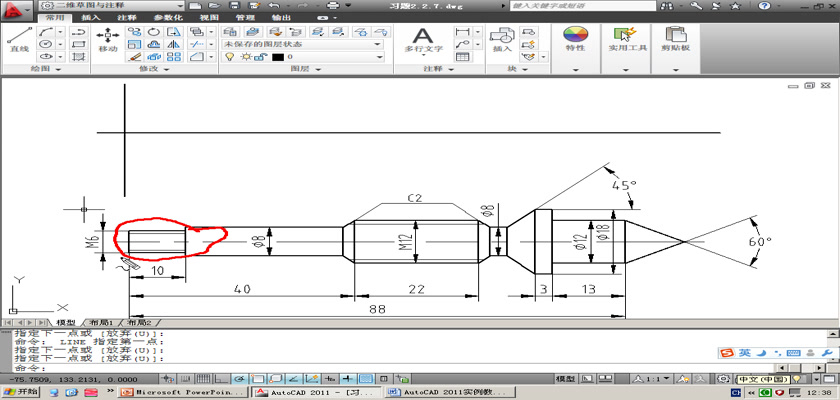Toggle Ortho Mode in status bar
The image size is (840, 400).
coord(222,379)
